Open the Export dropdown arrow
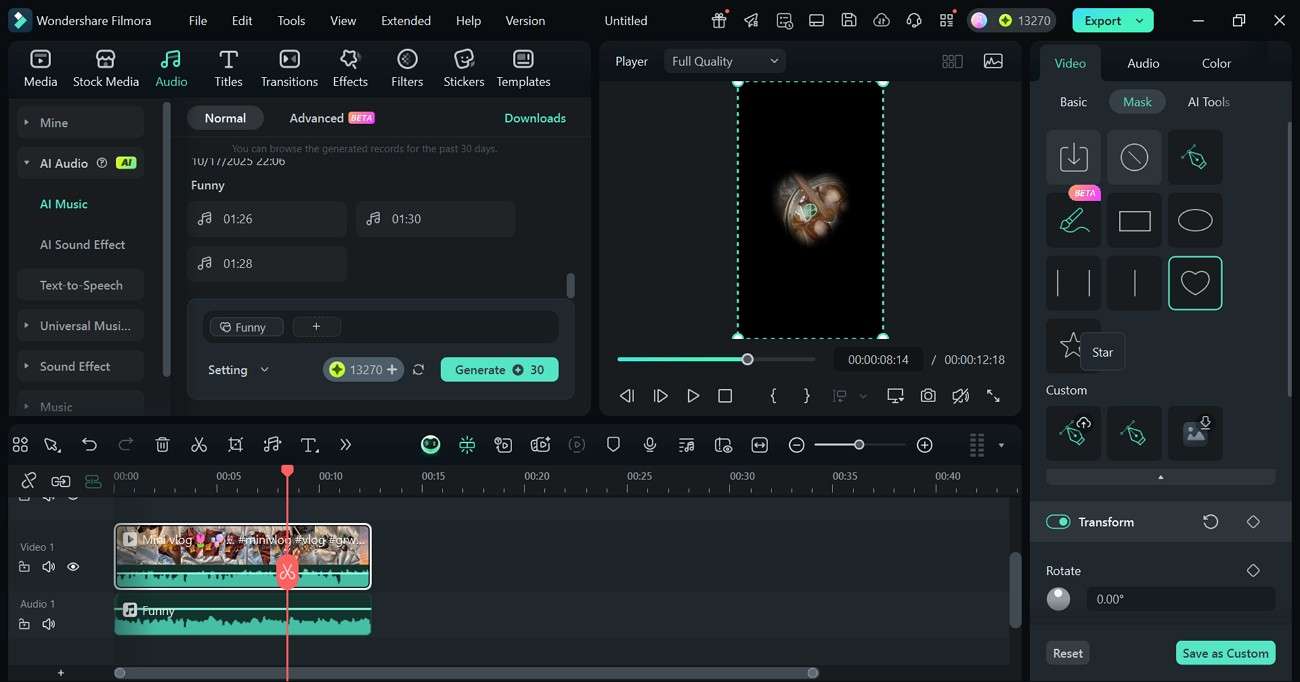Image resolution: width=1300 pixels, height=682 pixels. tap(1139, 20)
